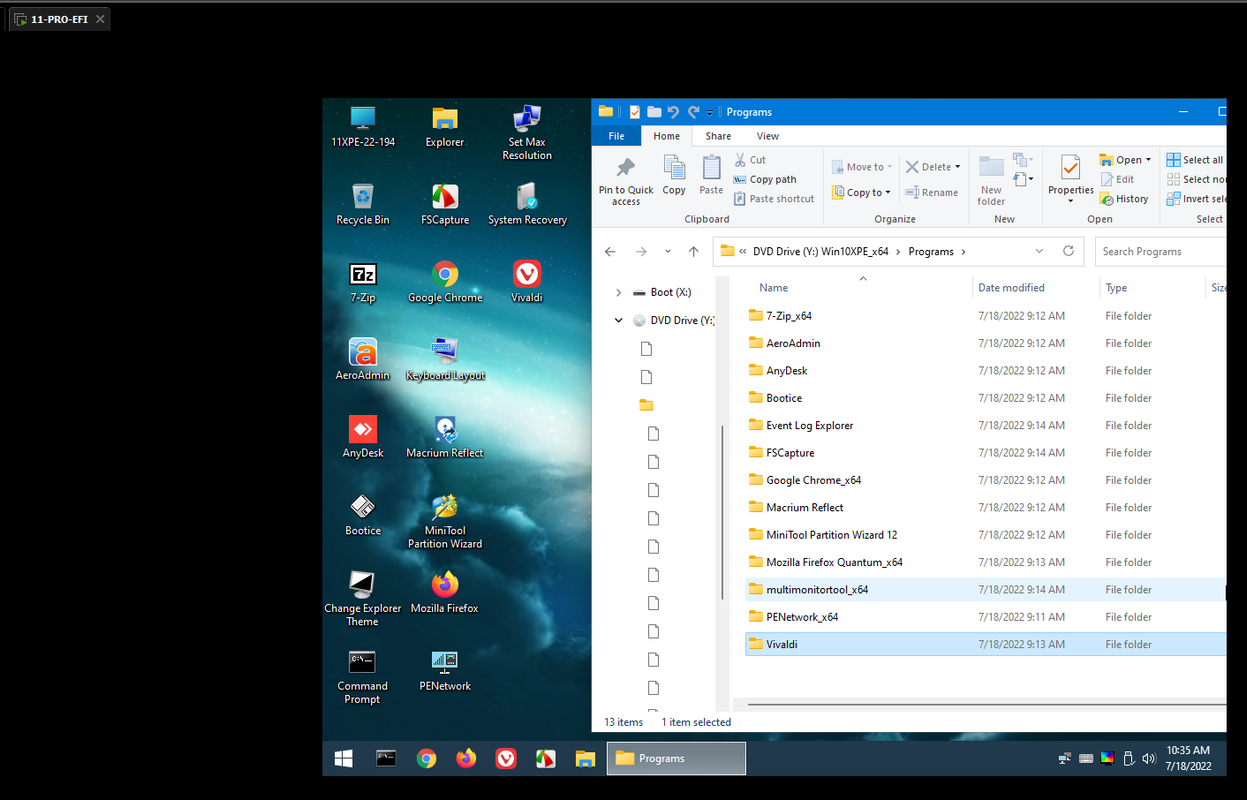Click the Programs taskbar window button
The height and width of the screenshot is (800, 1247).
coord(676,758)
